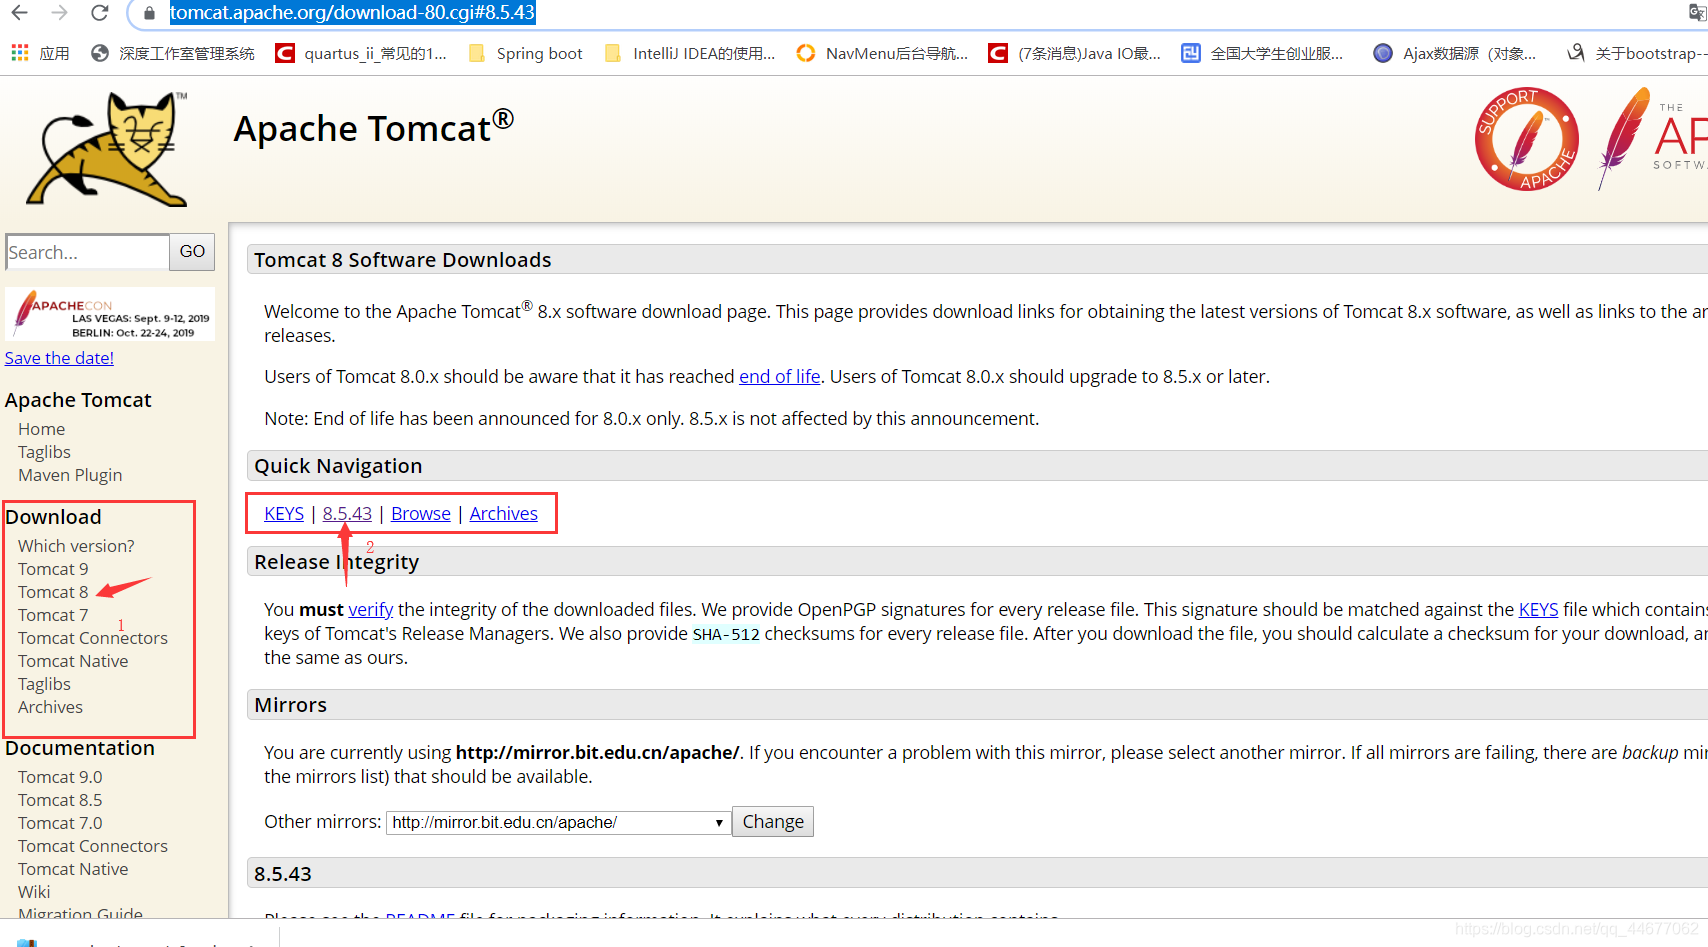
Task: Expand the Other mirrors dropdown
Action: coord(559,822)
